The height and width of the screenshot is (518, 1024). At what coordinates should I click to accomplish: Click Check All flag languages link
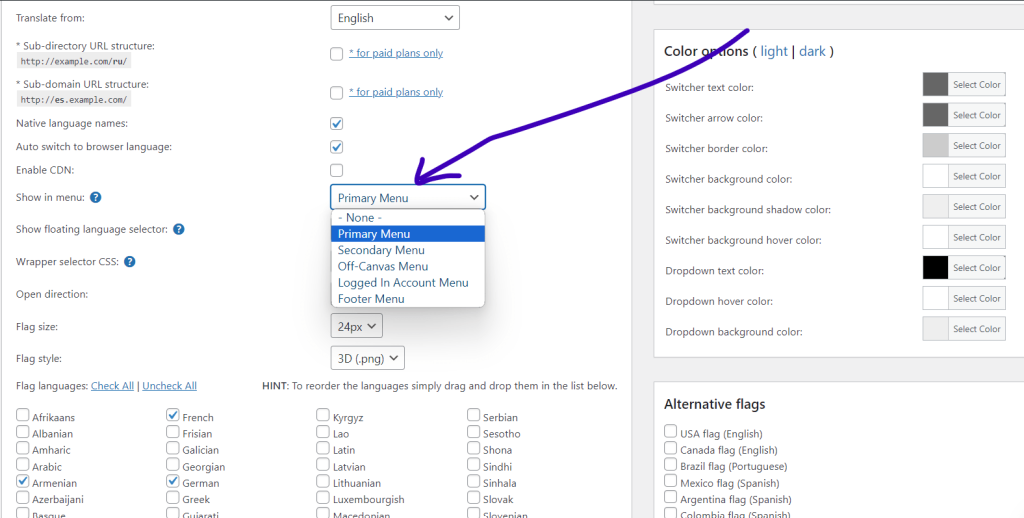coord(112,386)
